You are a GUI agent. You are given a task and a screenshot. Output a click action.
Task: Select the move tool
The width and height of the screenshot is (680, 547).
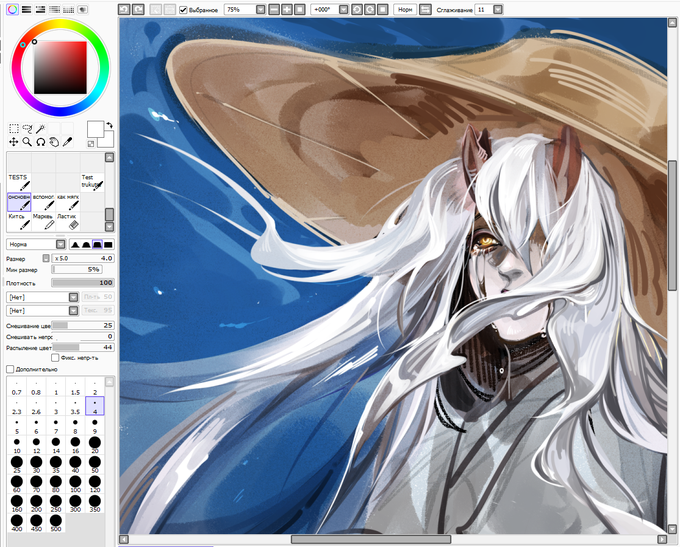click(x=14, y=142)
